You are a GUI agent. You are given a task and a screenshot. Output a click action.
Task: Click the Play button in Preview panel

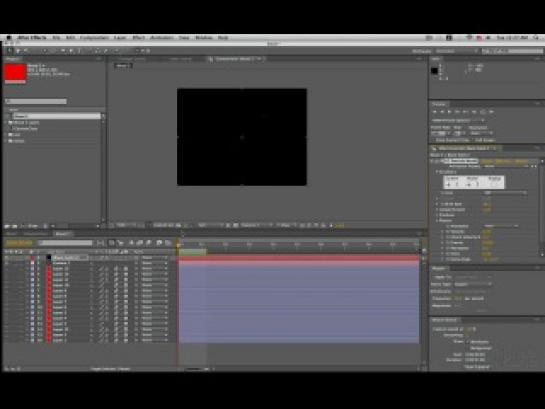click(x=450, y=112)
